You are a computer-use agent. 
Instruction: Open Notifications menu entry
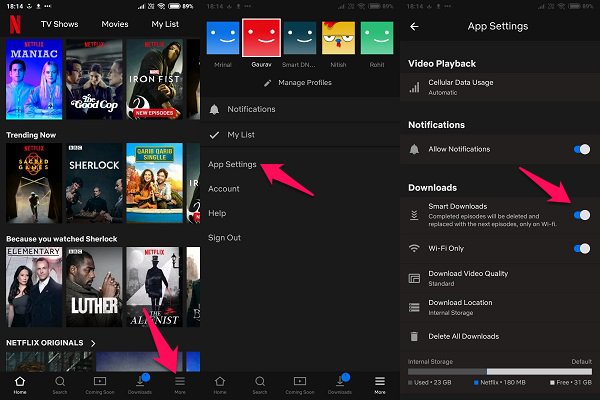[x=300, y=109]
